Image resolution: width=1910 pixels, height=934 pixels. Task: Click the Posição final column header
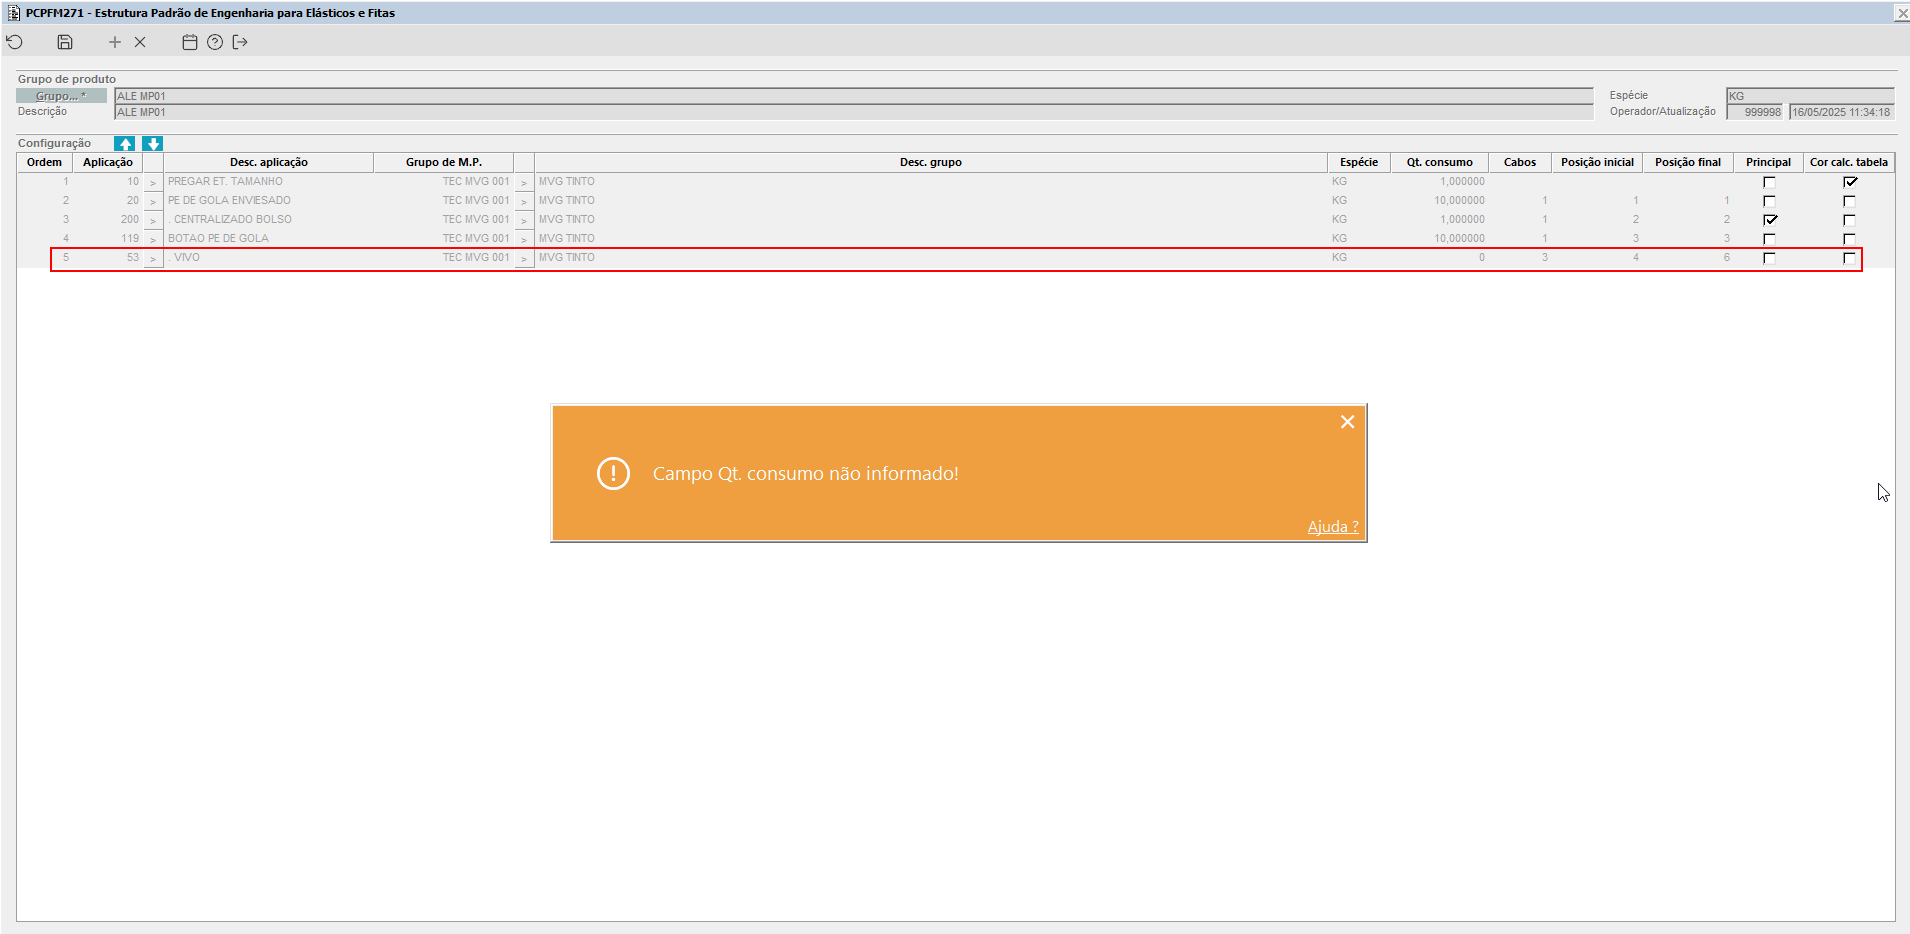[x=1688, y=162]
